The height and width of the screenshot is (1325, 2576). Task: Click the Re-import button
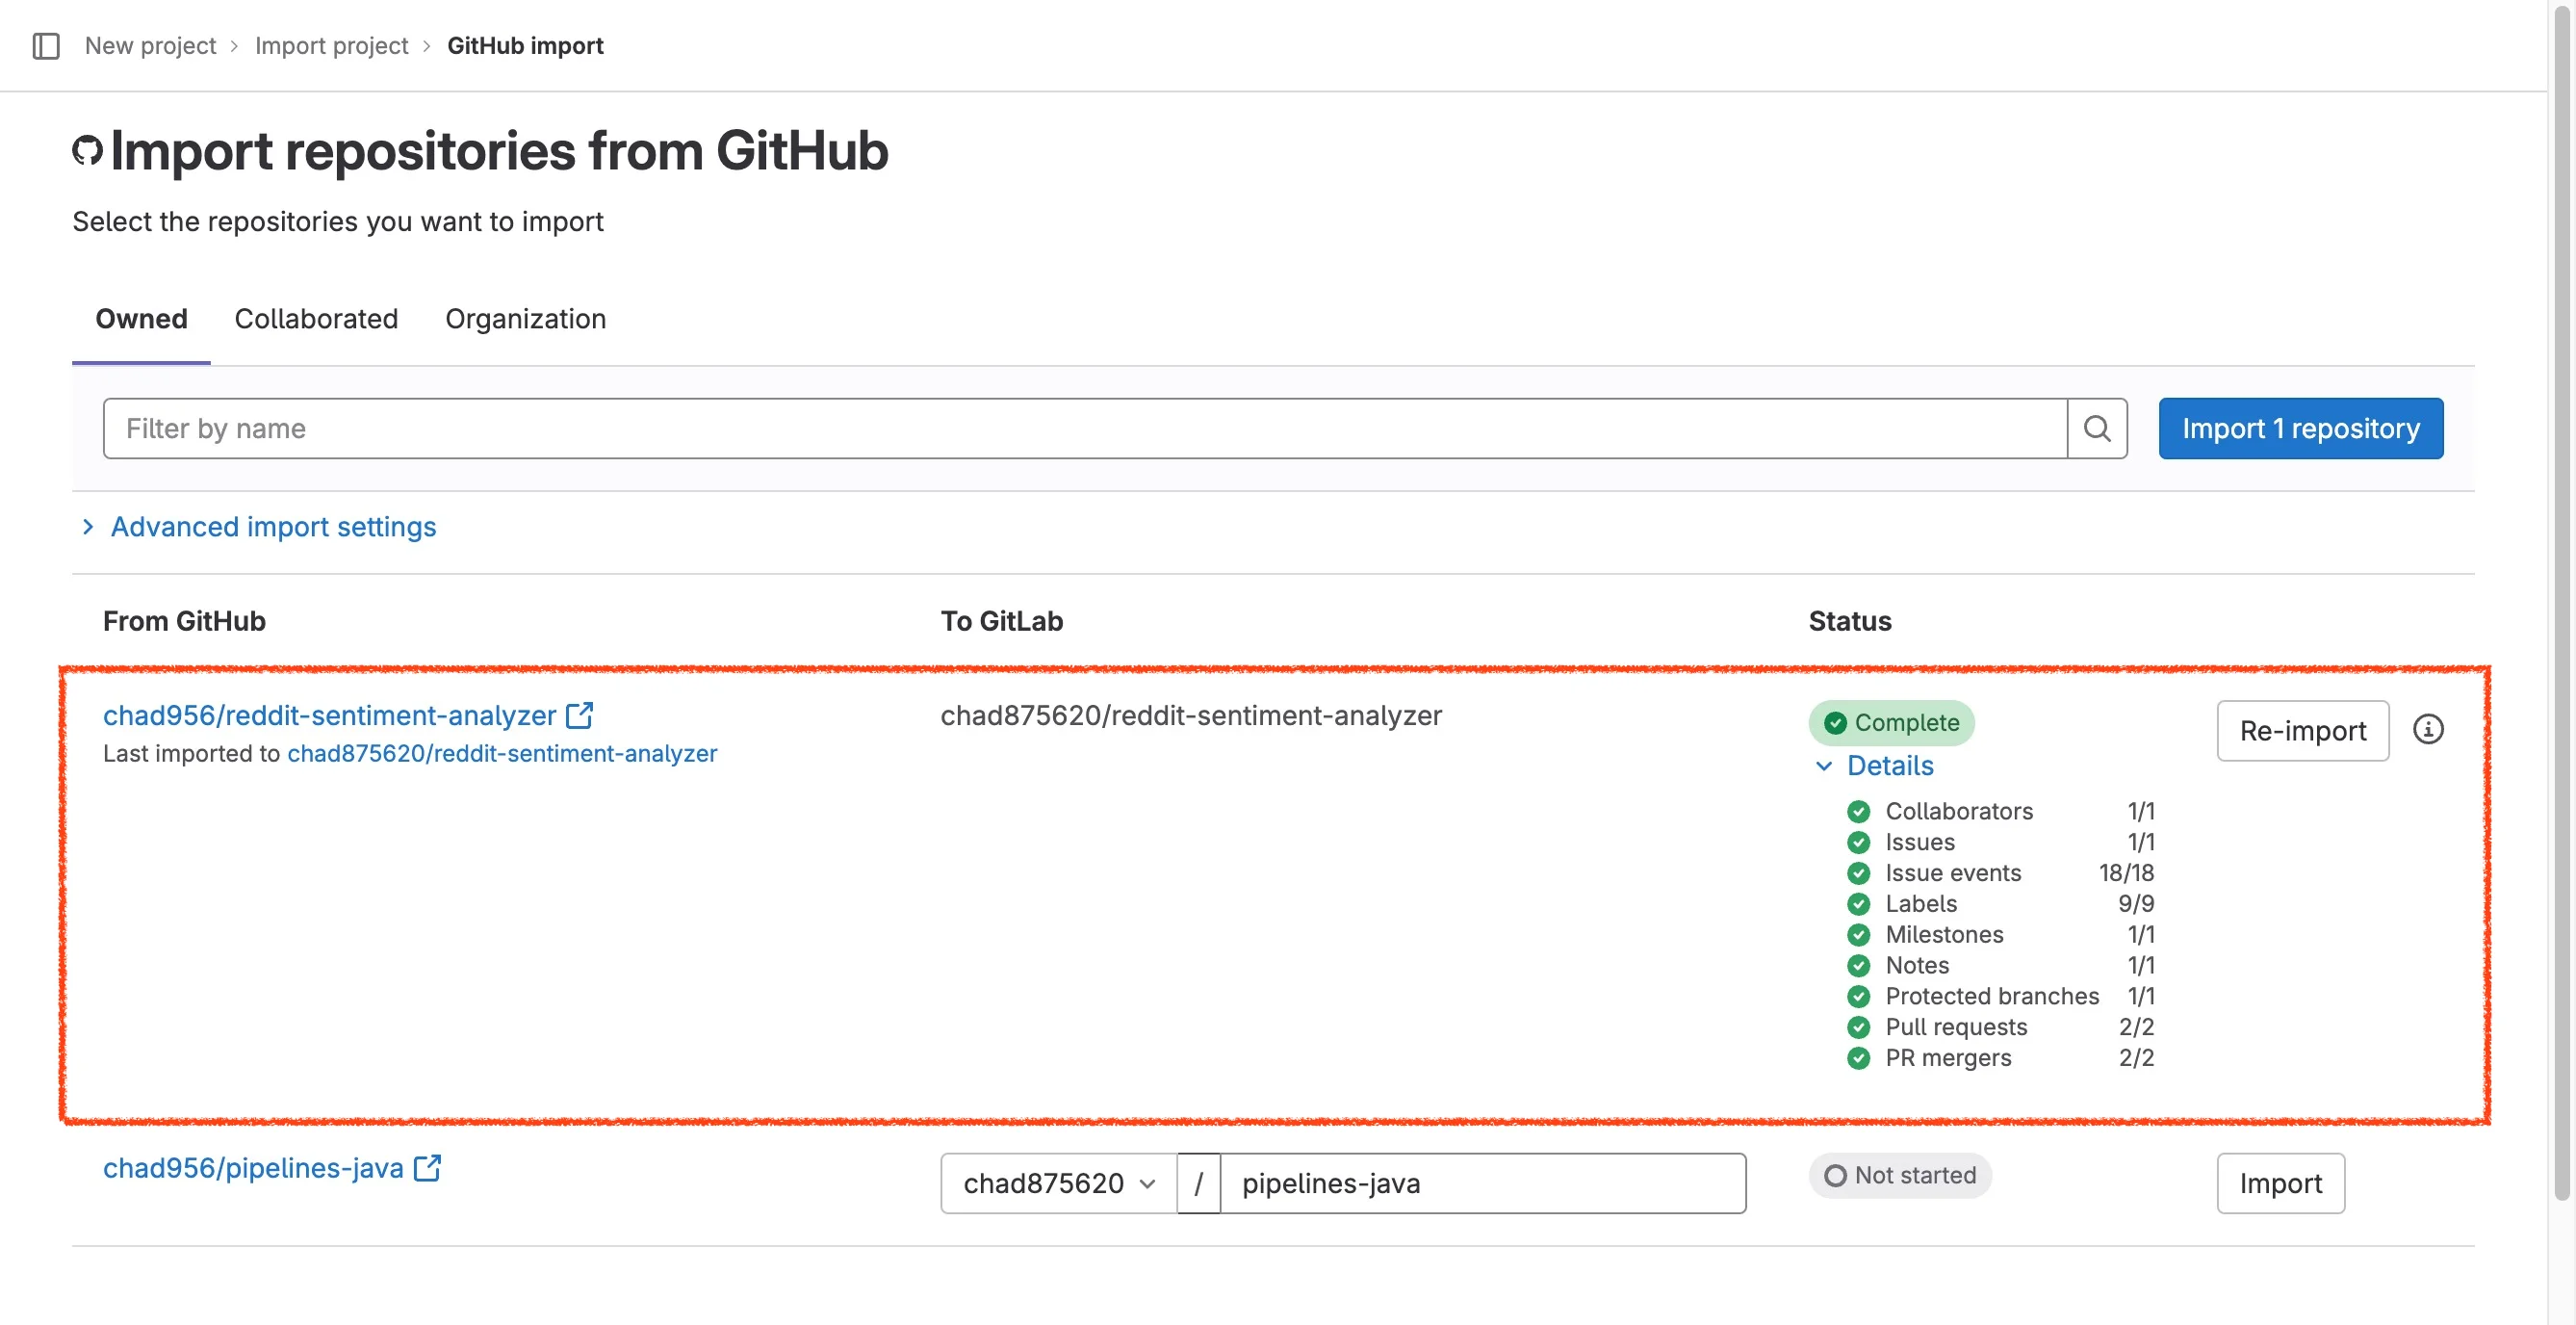point(2302,731)
